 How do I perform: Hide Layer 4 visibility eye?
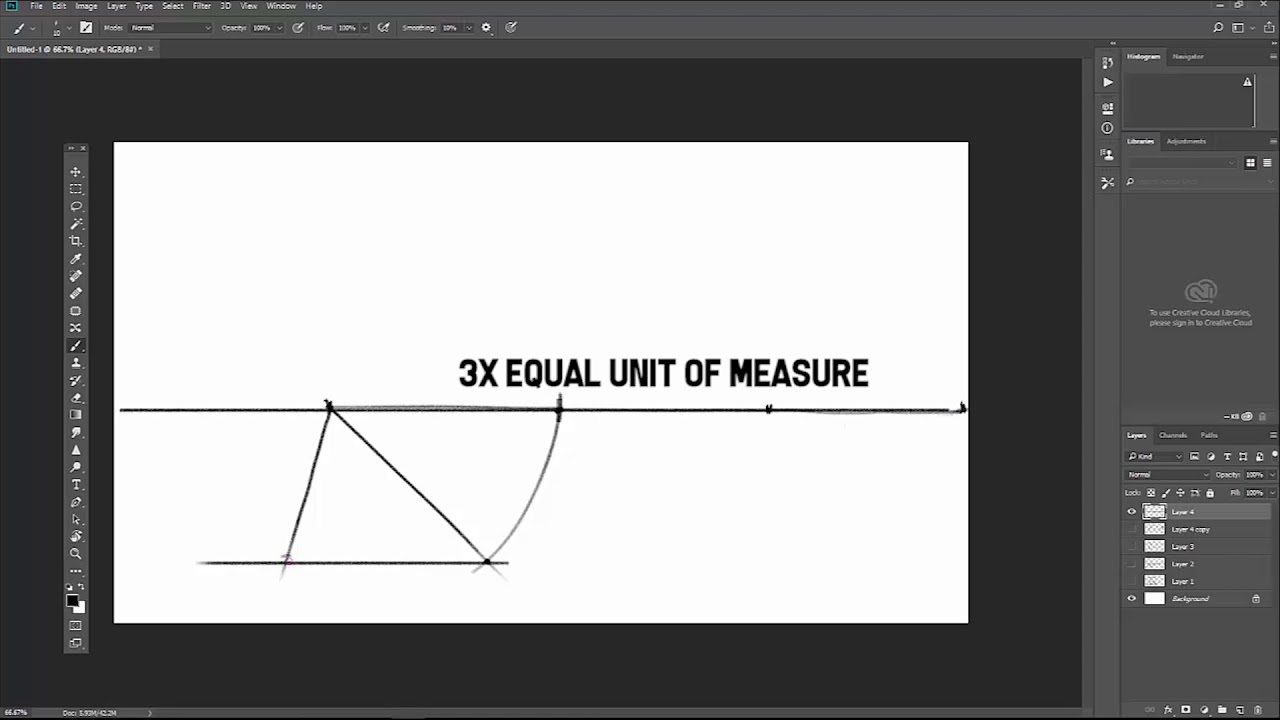click(1132, 512)
